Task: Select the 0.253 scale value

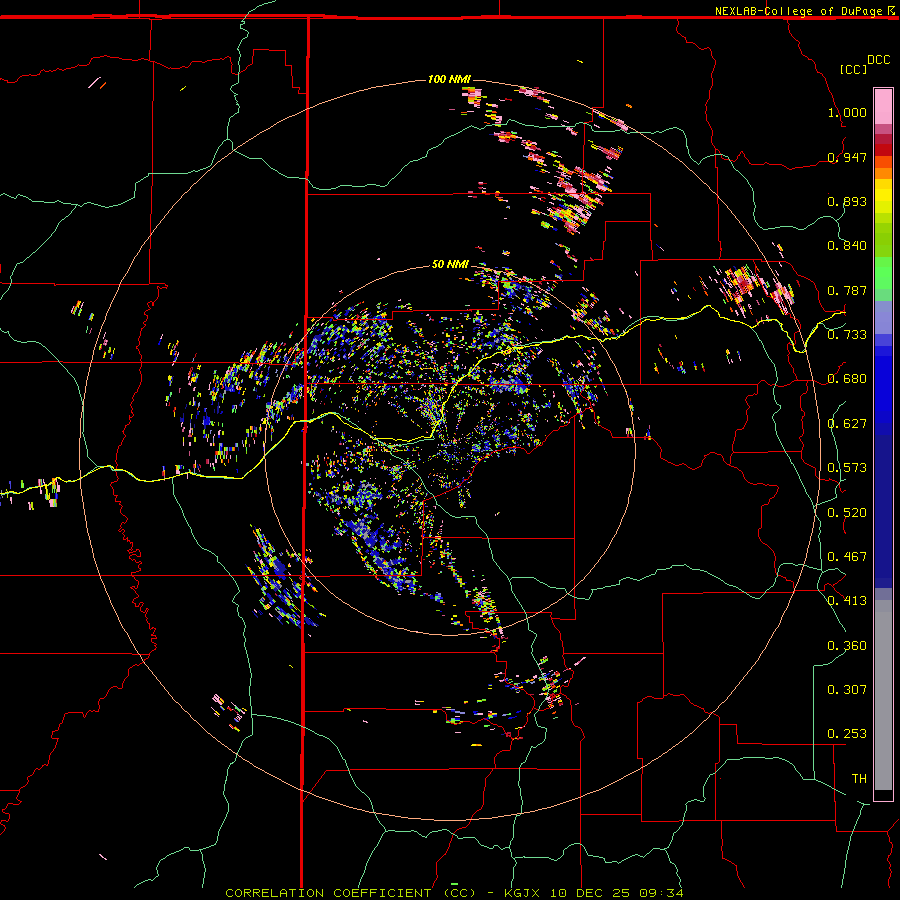Action: click(x=847, y=734)
